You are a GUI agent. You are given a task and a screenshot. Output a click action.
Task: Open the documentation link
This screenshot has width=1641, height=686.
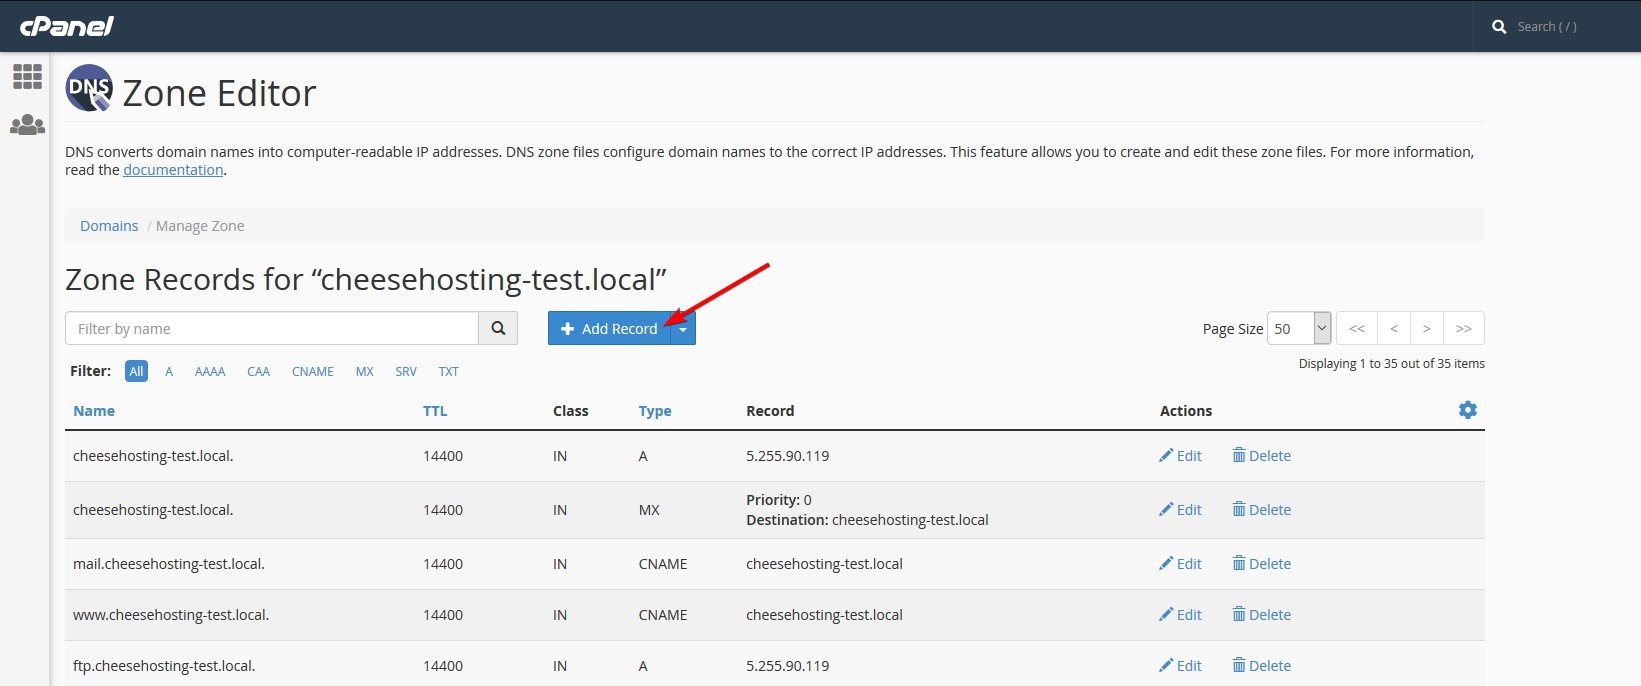coord(173,170)
